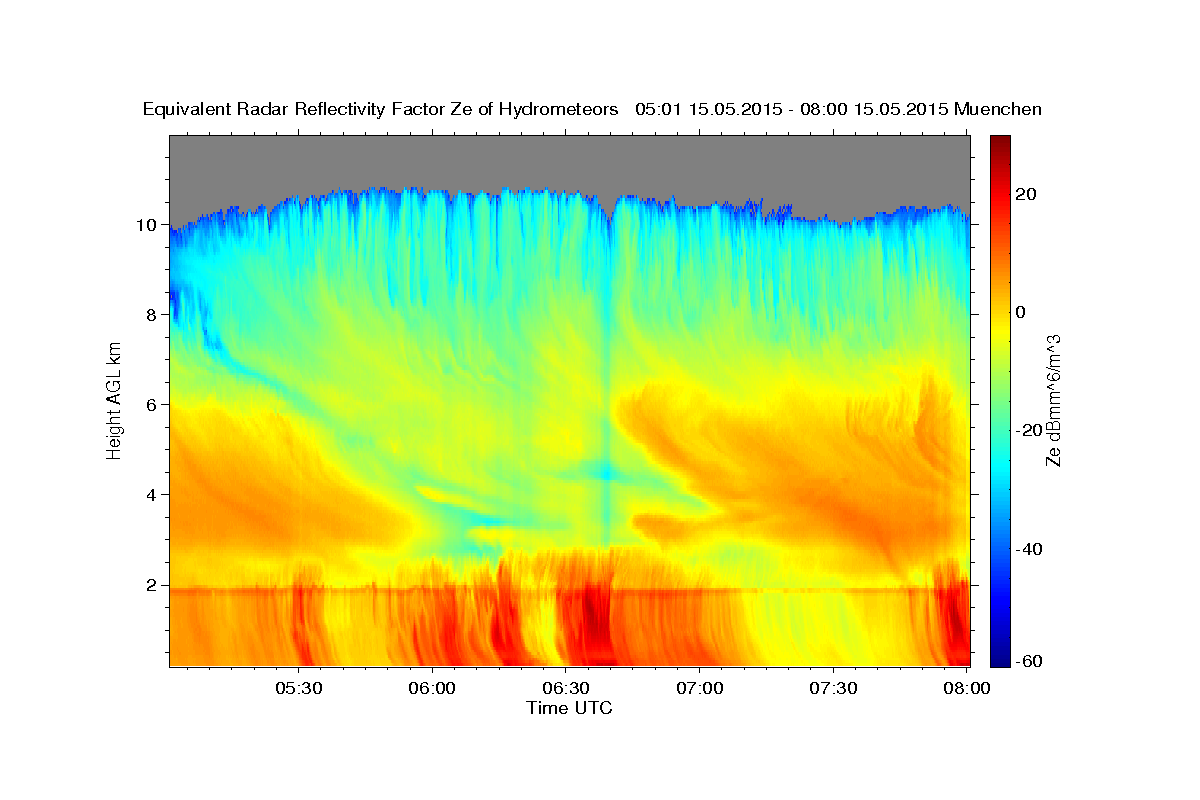
Task: Click the height tick label '8'
Action: 154,315
